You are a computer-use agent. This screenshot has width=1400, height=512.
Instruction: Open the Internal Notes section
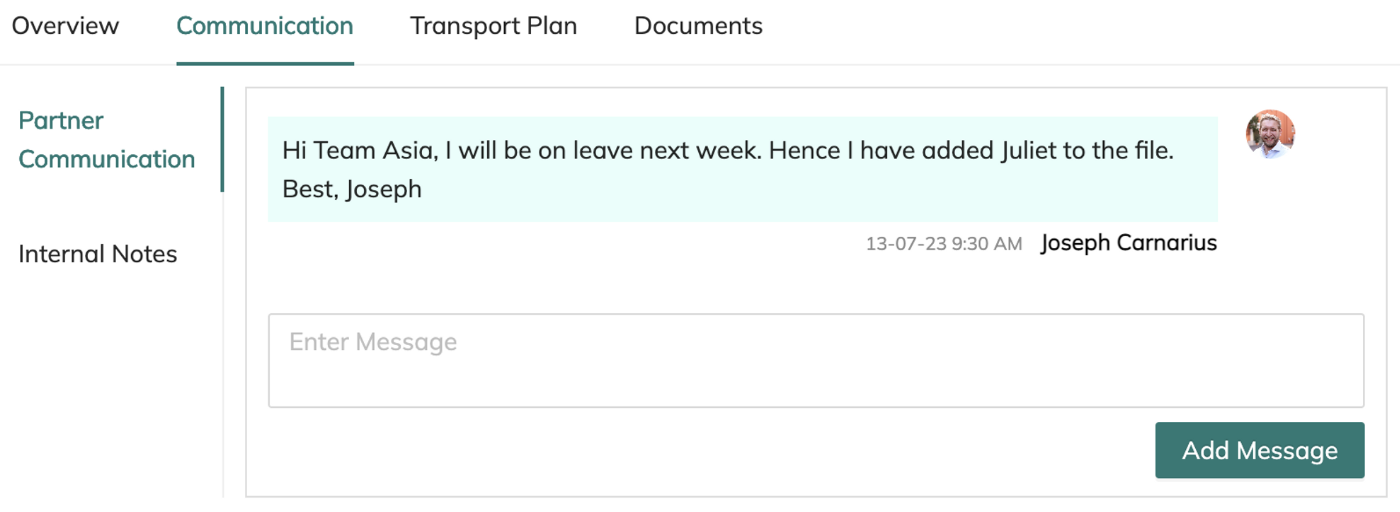point(98,254)
